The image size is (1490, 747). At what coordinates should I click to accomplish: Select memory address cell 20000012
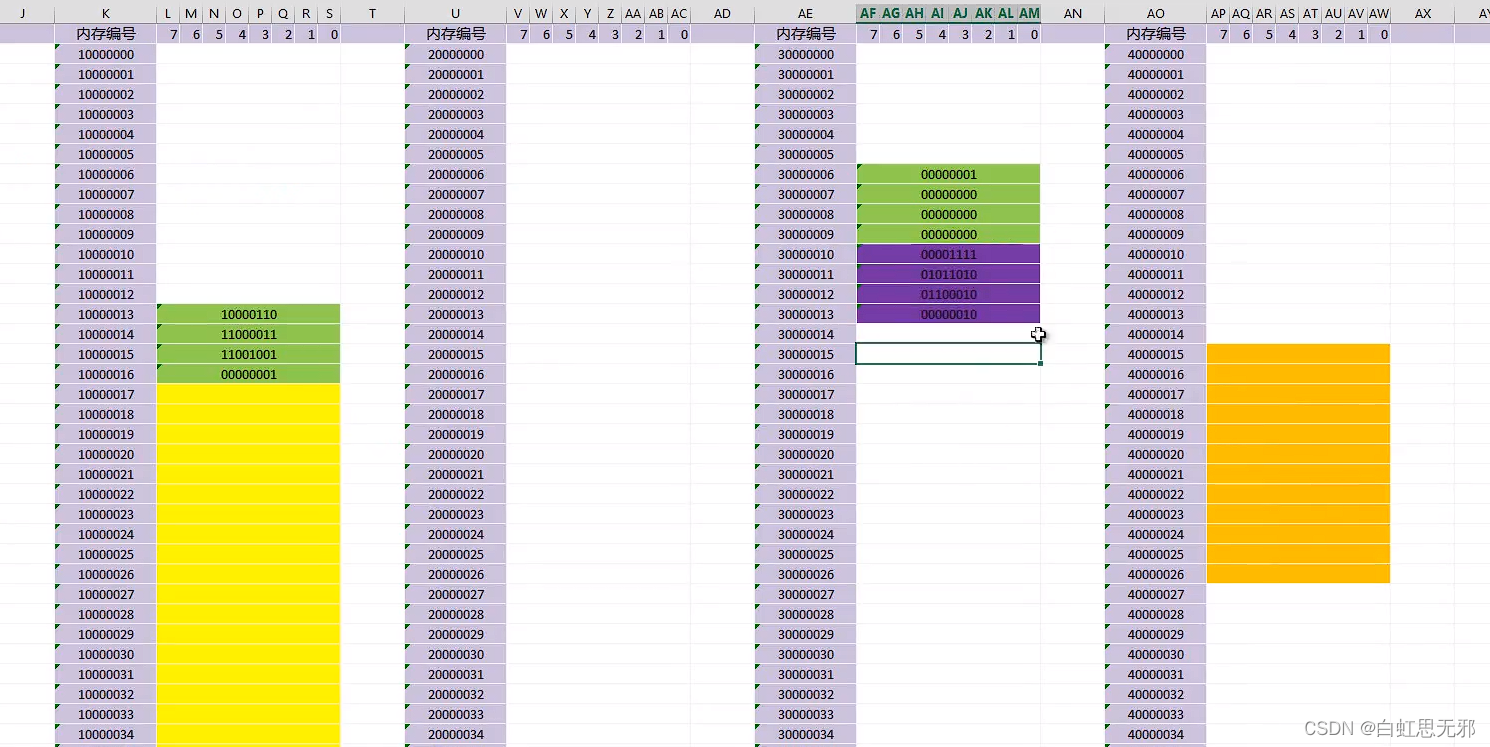pos(456,294)
